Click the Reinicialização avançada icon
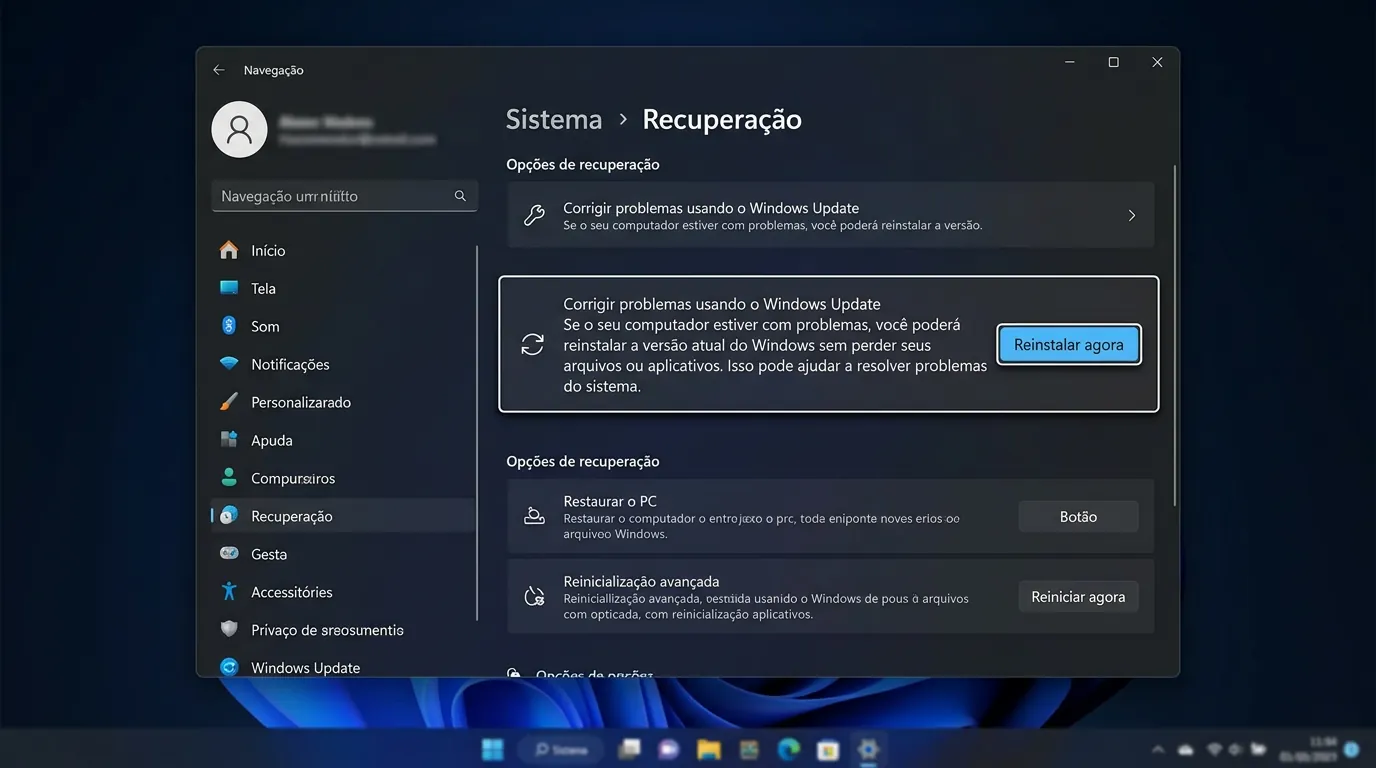This screenshot has width=1376, height=768. (534, 596)
